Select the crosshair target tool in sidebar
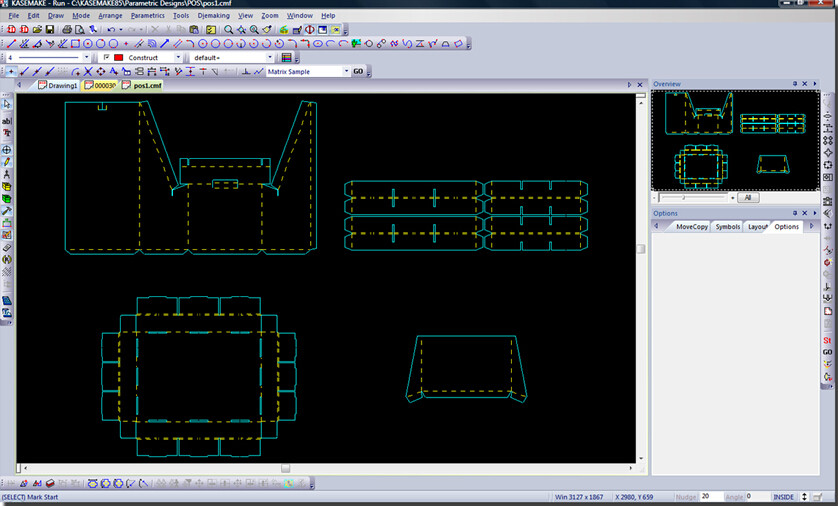The height and width of the screenshot is (506, 838). pyautogui.click(x=6, y=150)
